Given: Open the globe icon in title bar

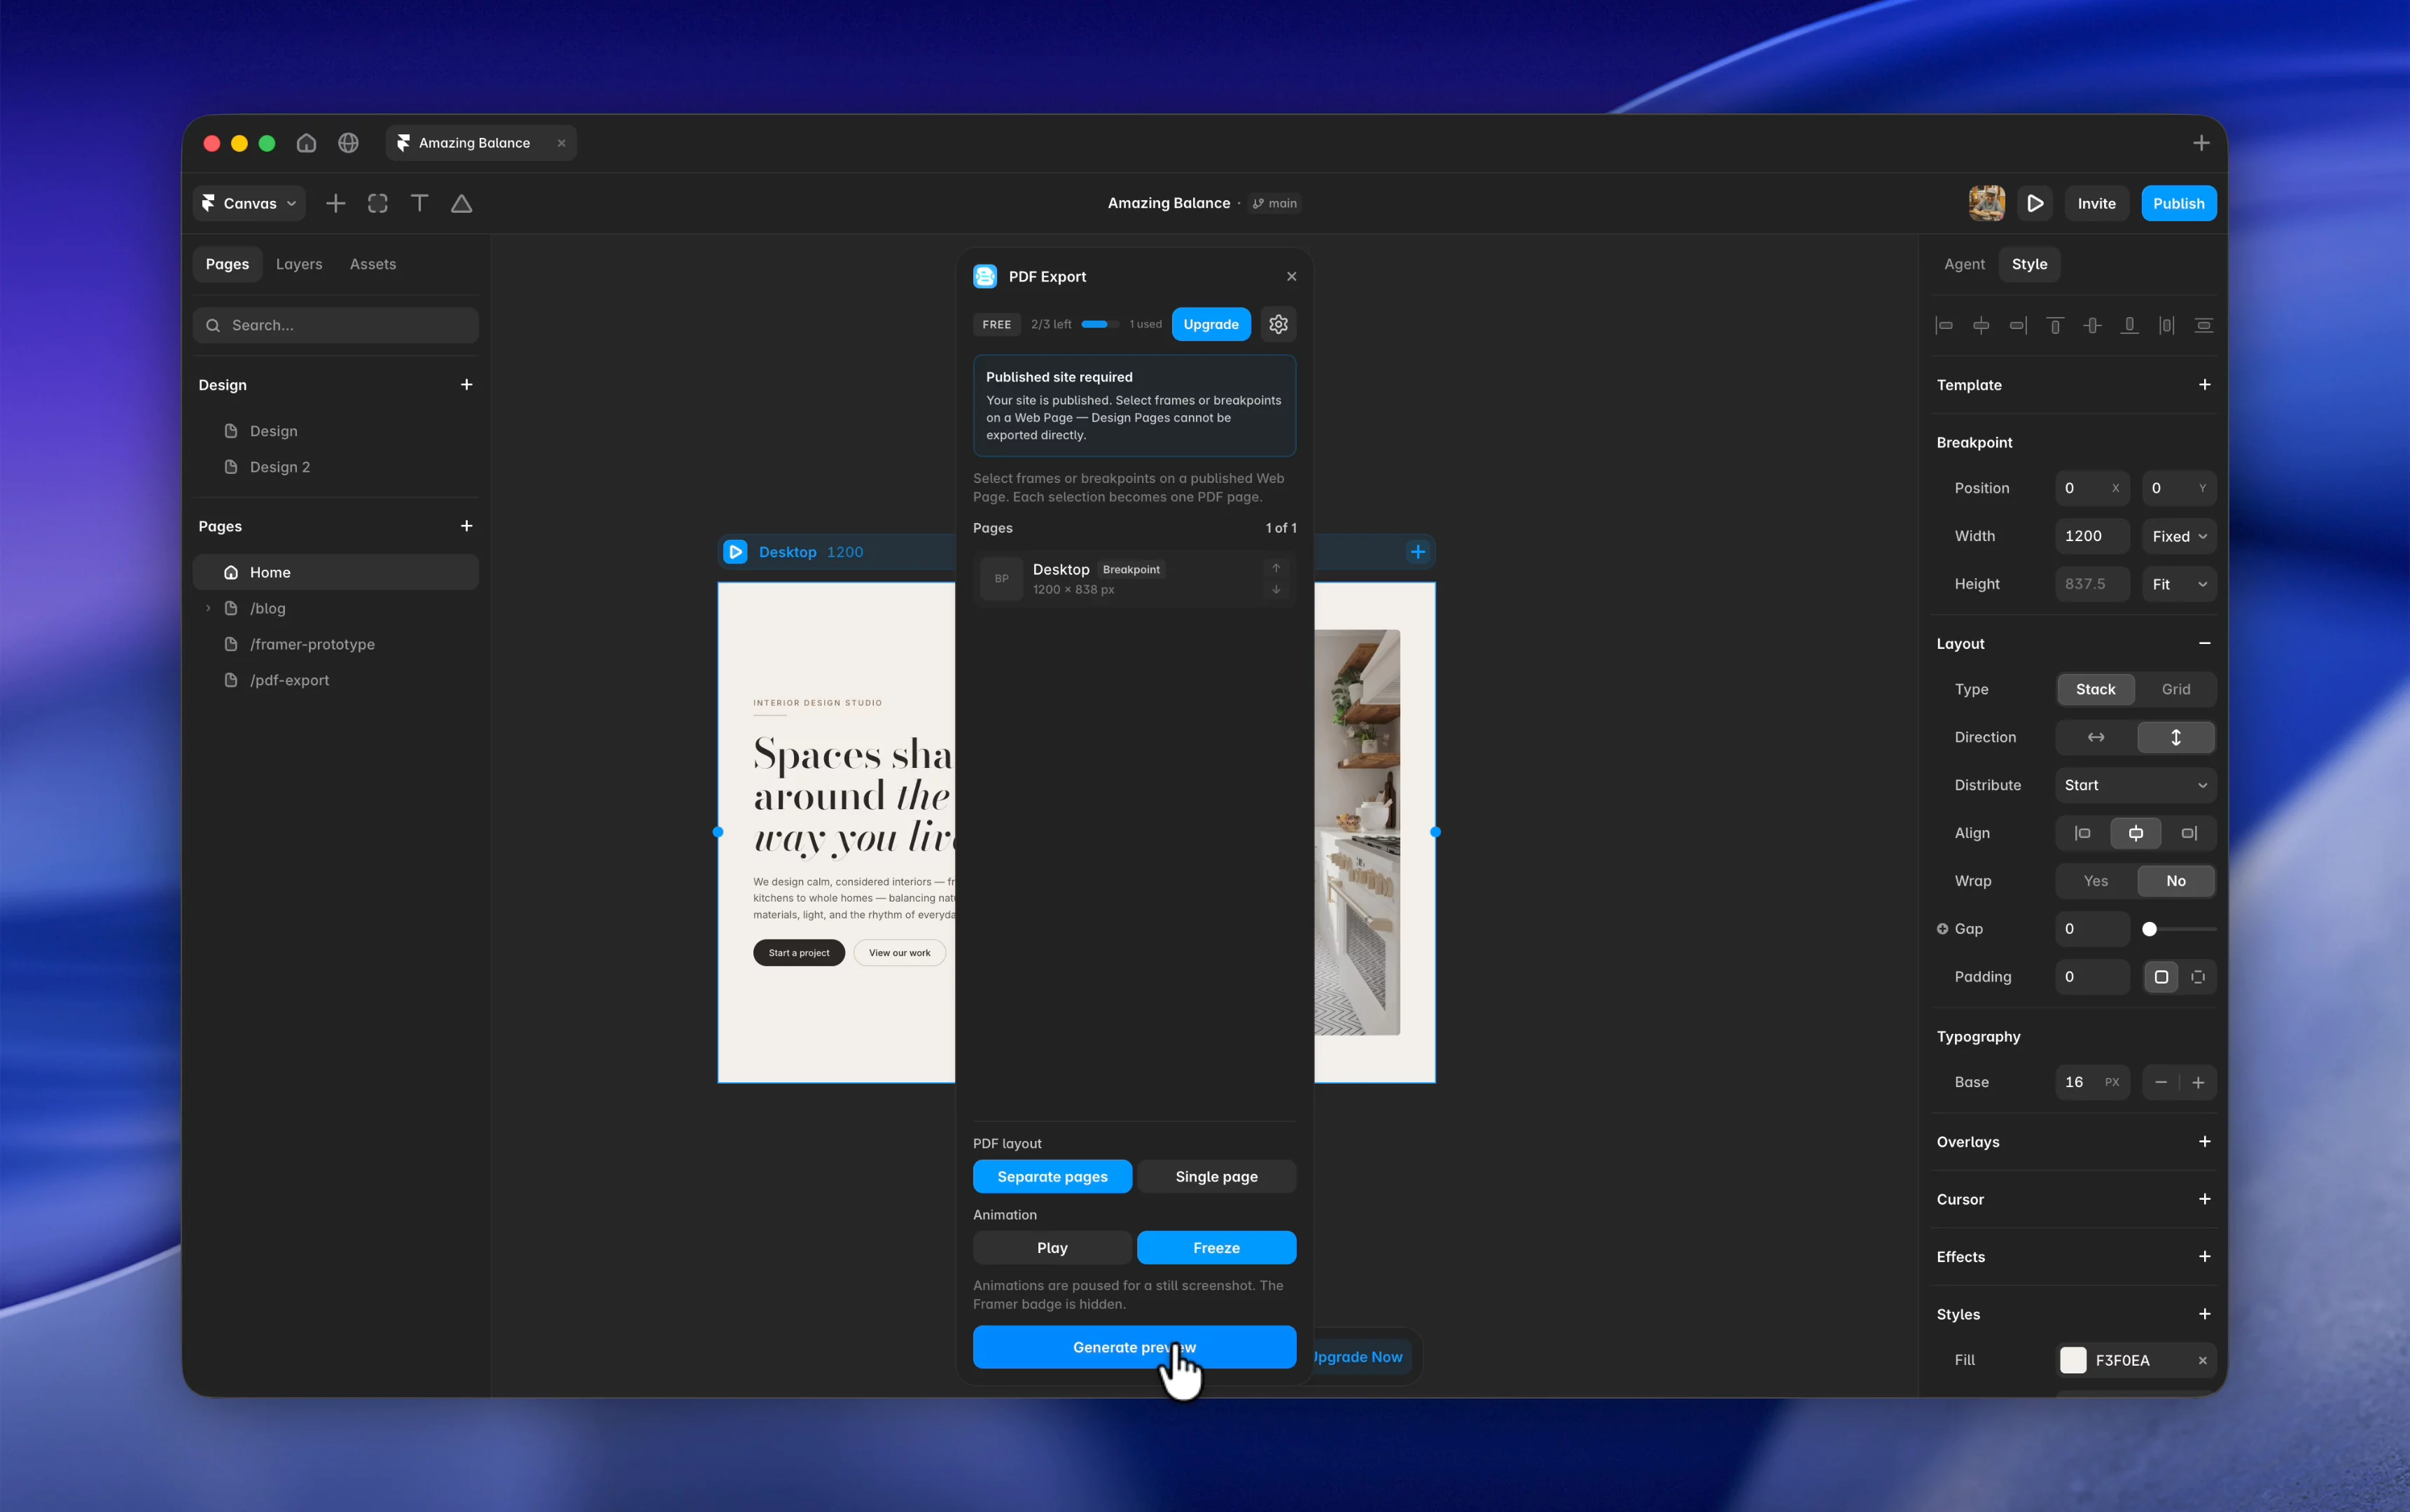Looking at the screenshot, I should (348, 143).
